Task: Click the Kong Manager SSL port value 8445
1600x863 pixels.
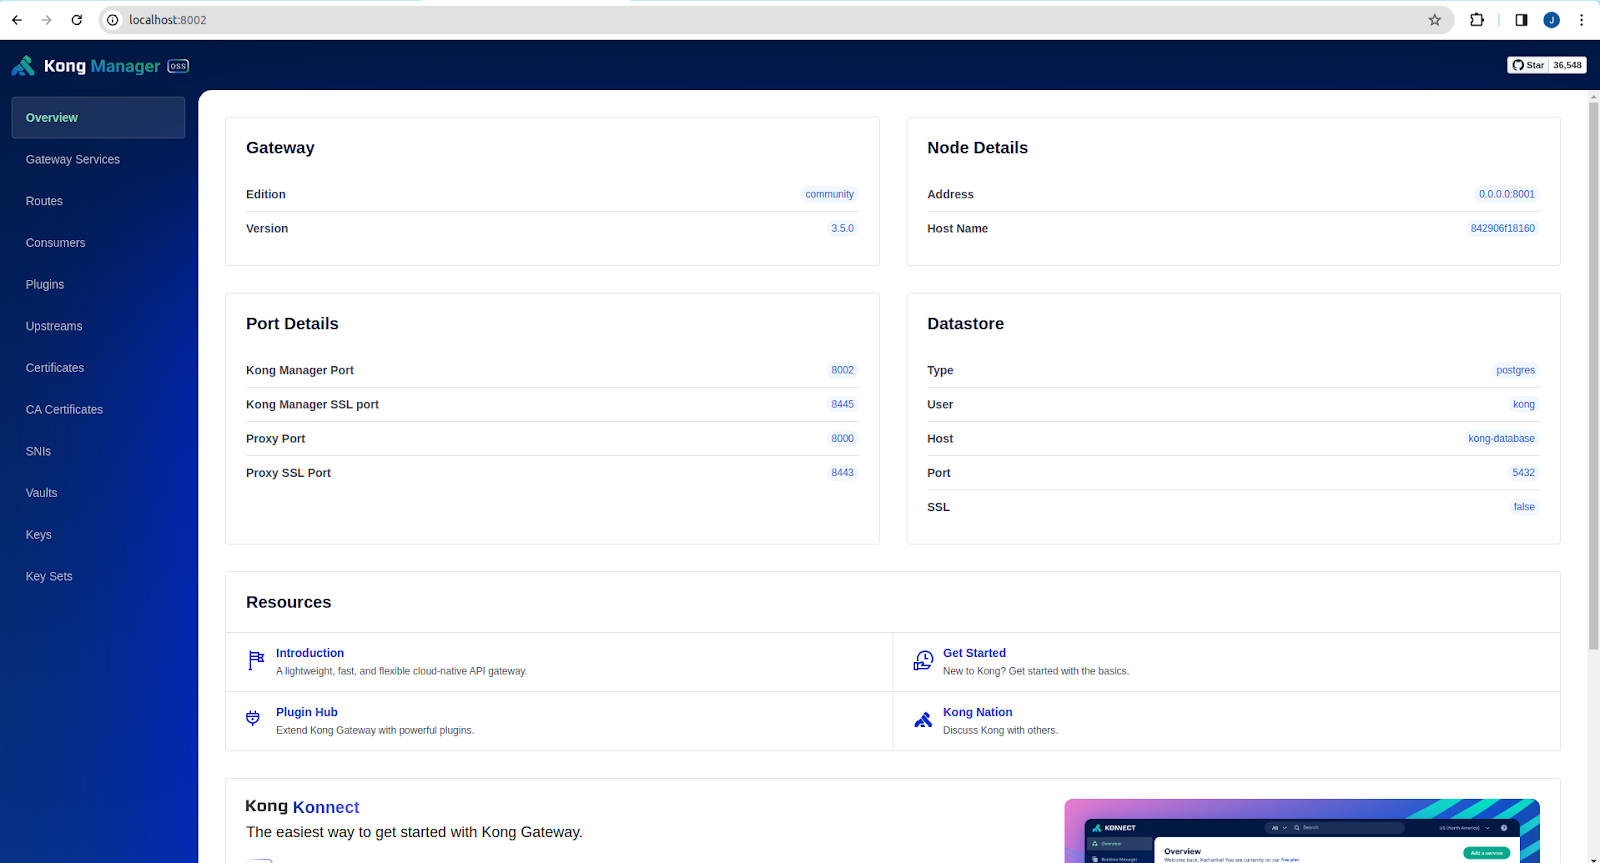Action: coord(843,404)
